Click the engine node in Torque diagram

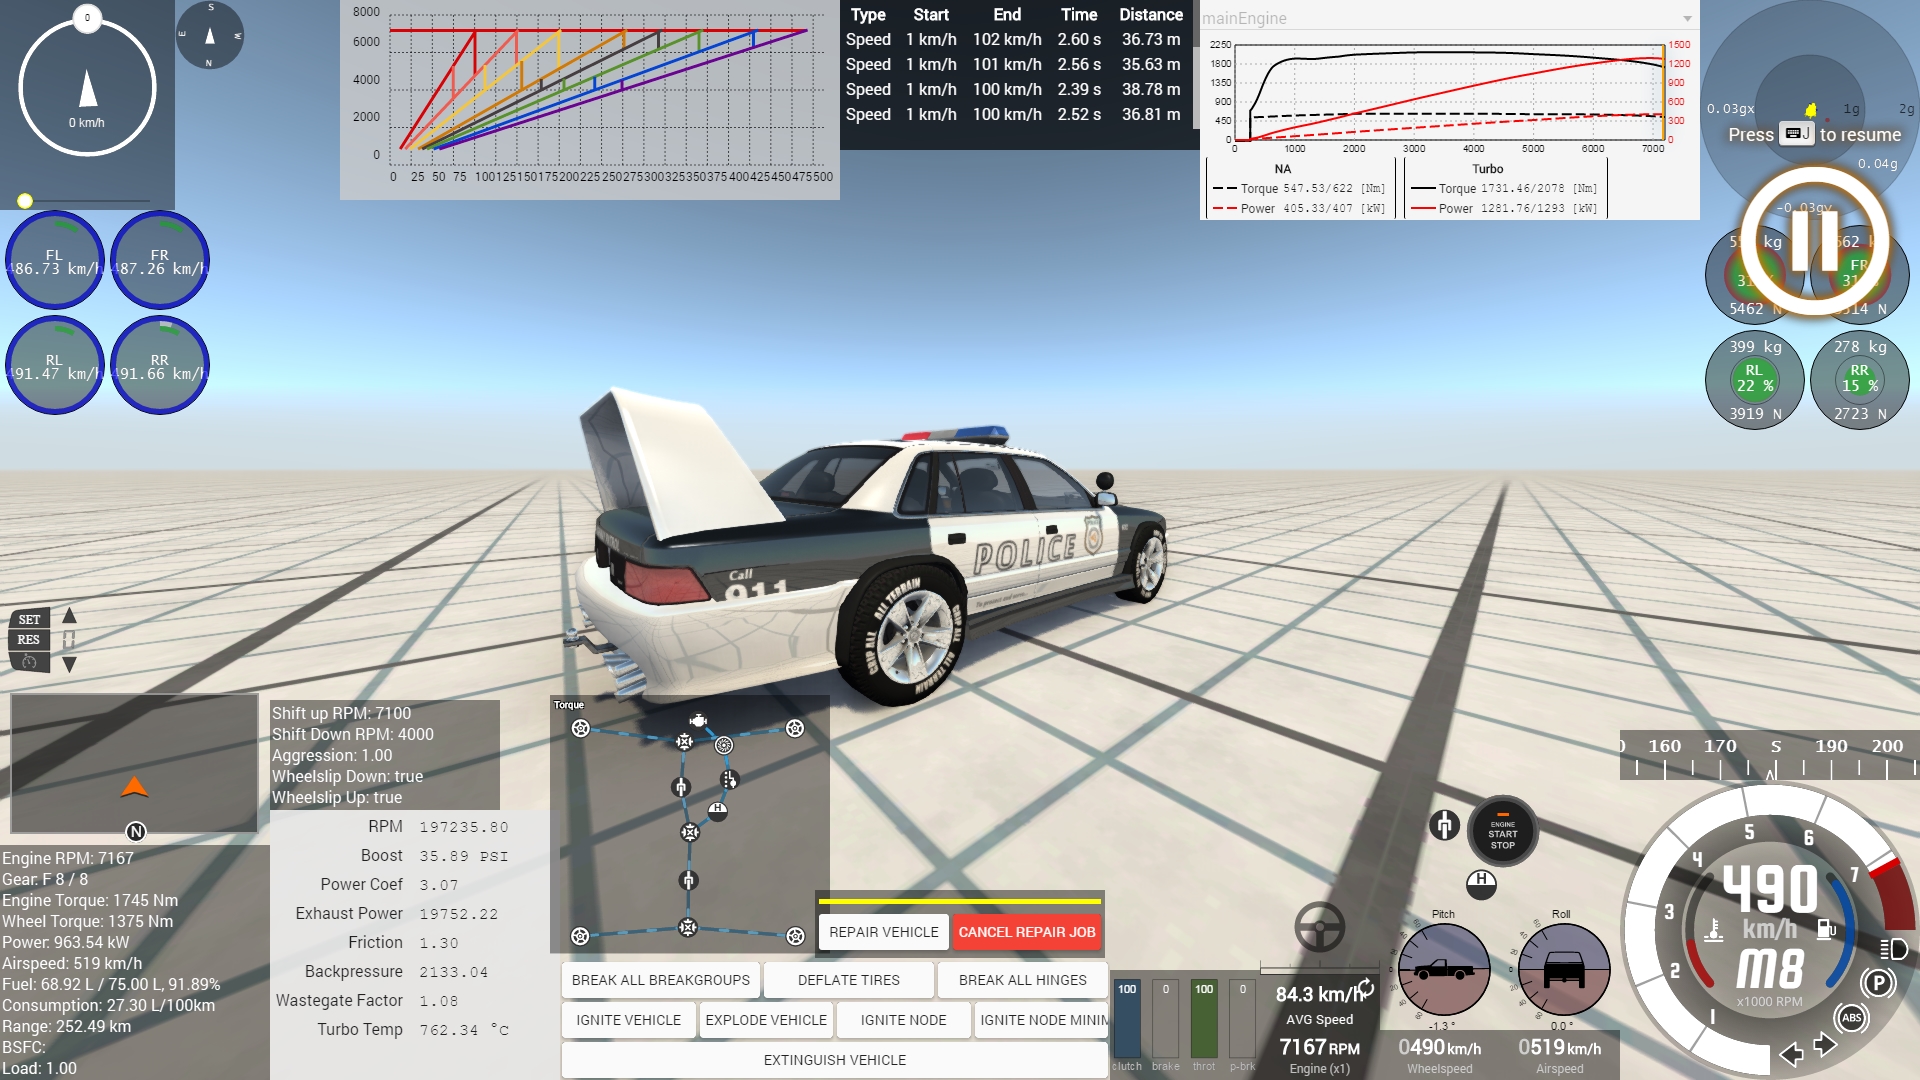[698, 720]
